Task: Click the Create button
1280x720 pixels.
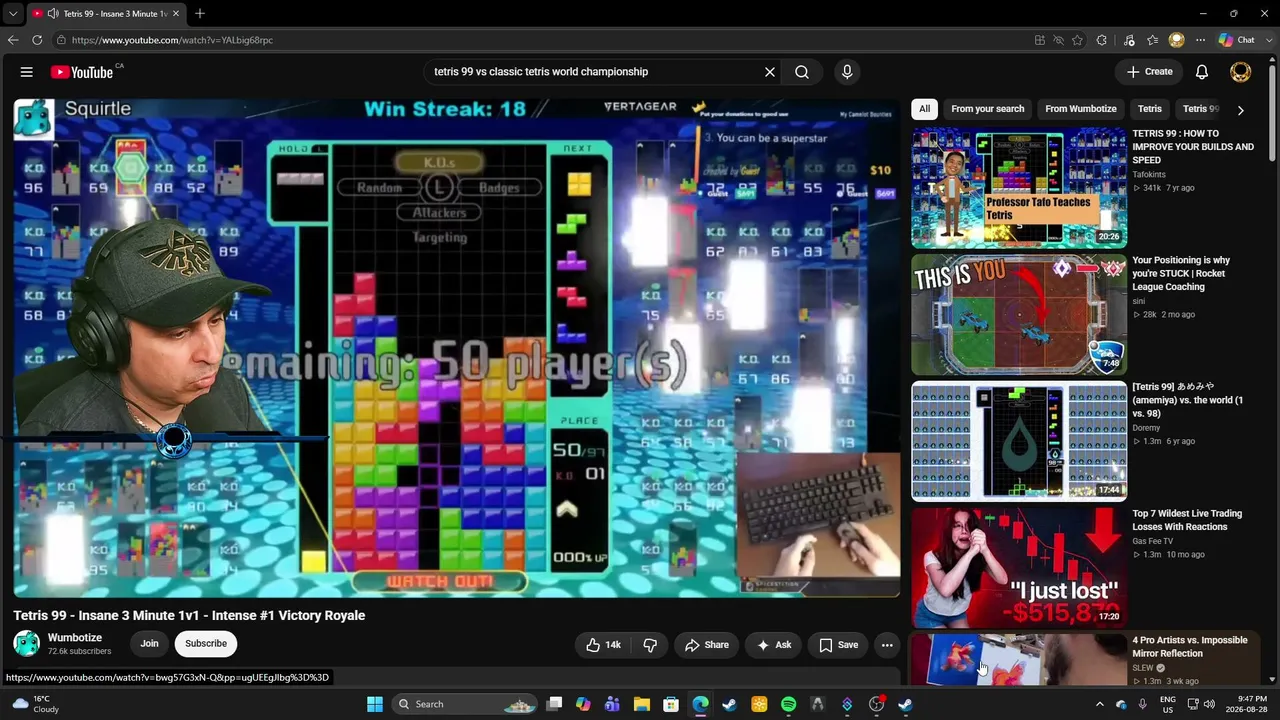Action: pyautogui.click(x=1150, y=72)
